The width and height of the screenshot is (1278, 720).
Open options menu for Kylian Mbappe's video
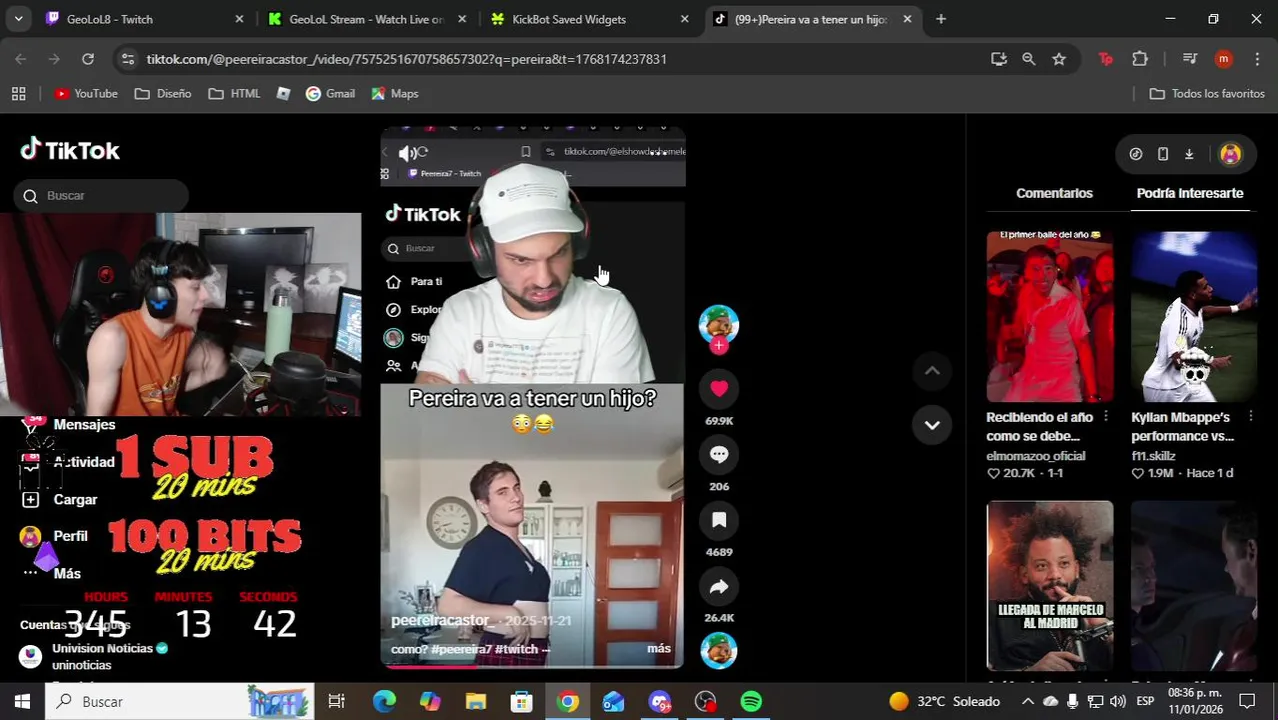tap(1249, 416)
